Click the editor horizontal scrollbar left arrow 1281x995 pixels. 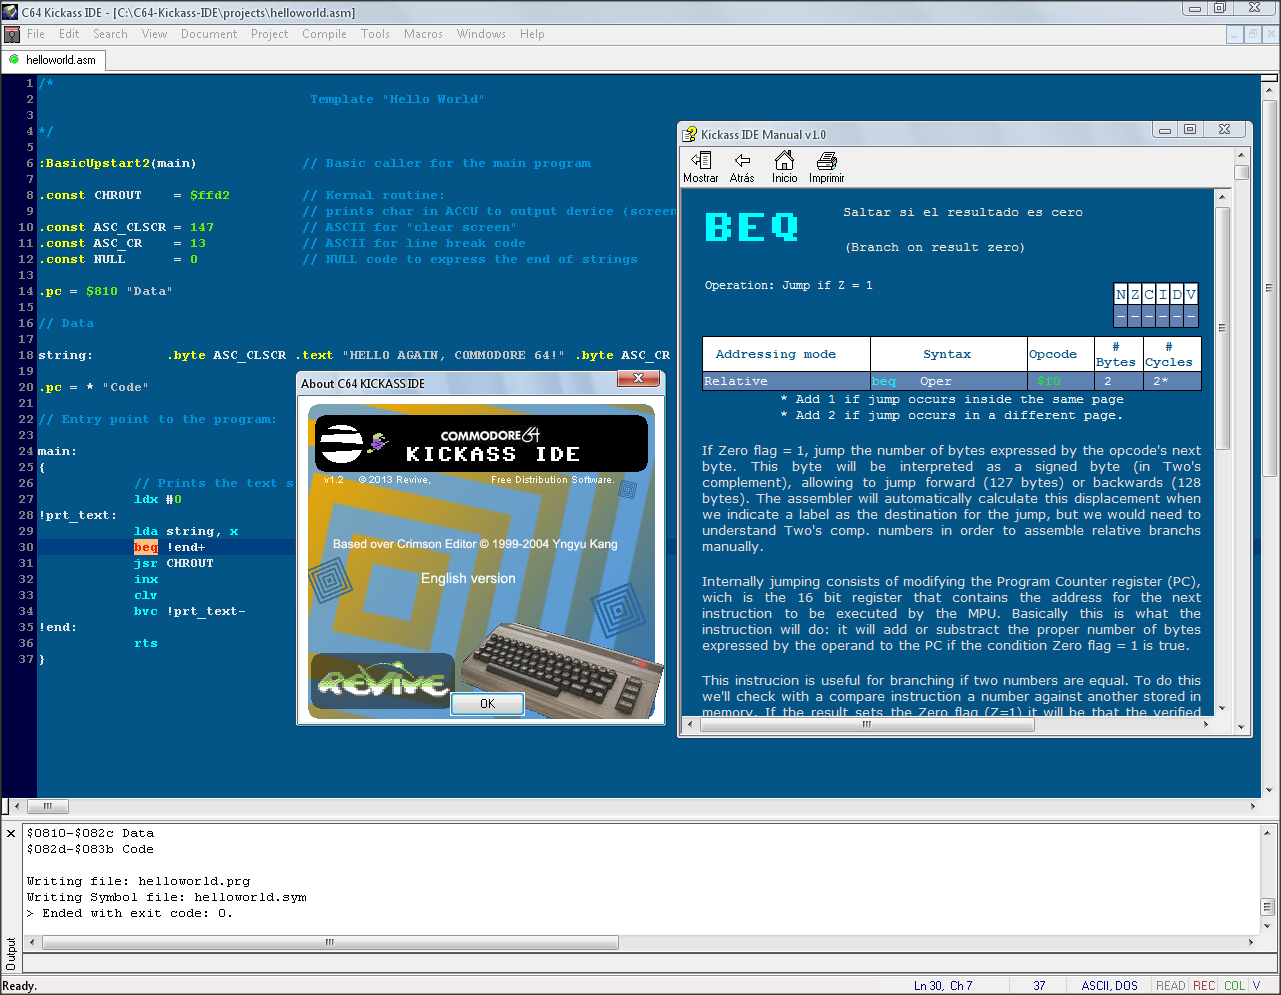16,806
